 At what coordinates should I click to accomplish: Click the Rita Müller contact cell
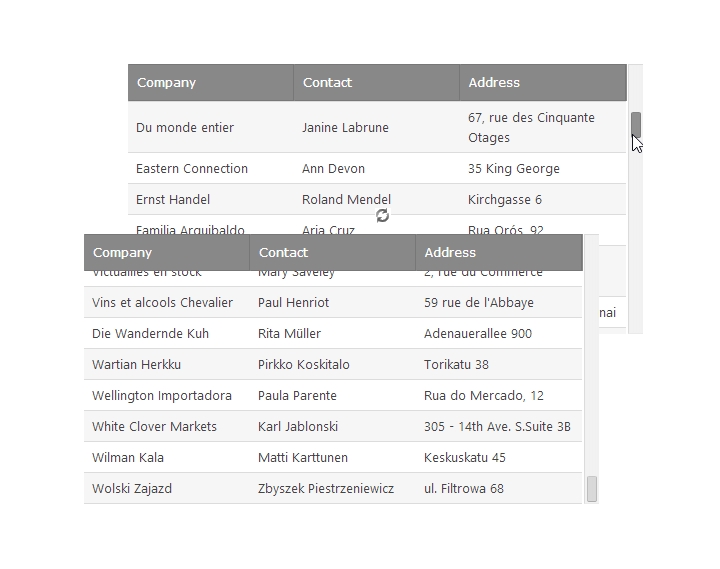pyautogui.click(x=332, y=333)
